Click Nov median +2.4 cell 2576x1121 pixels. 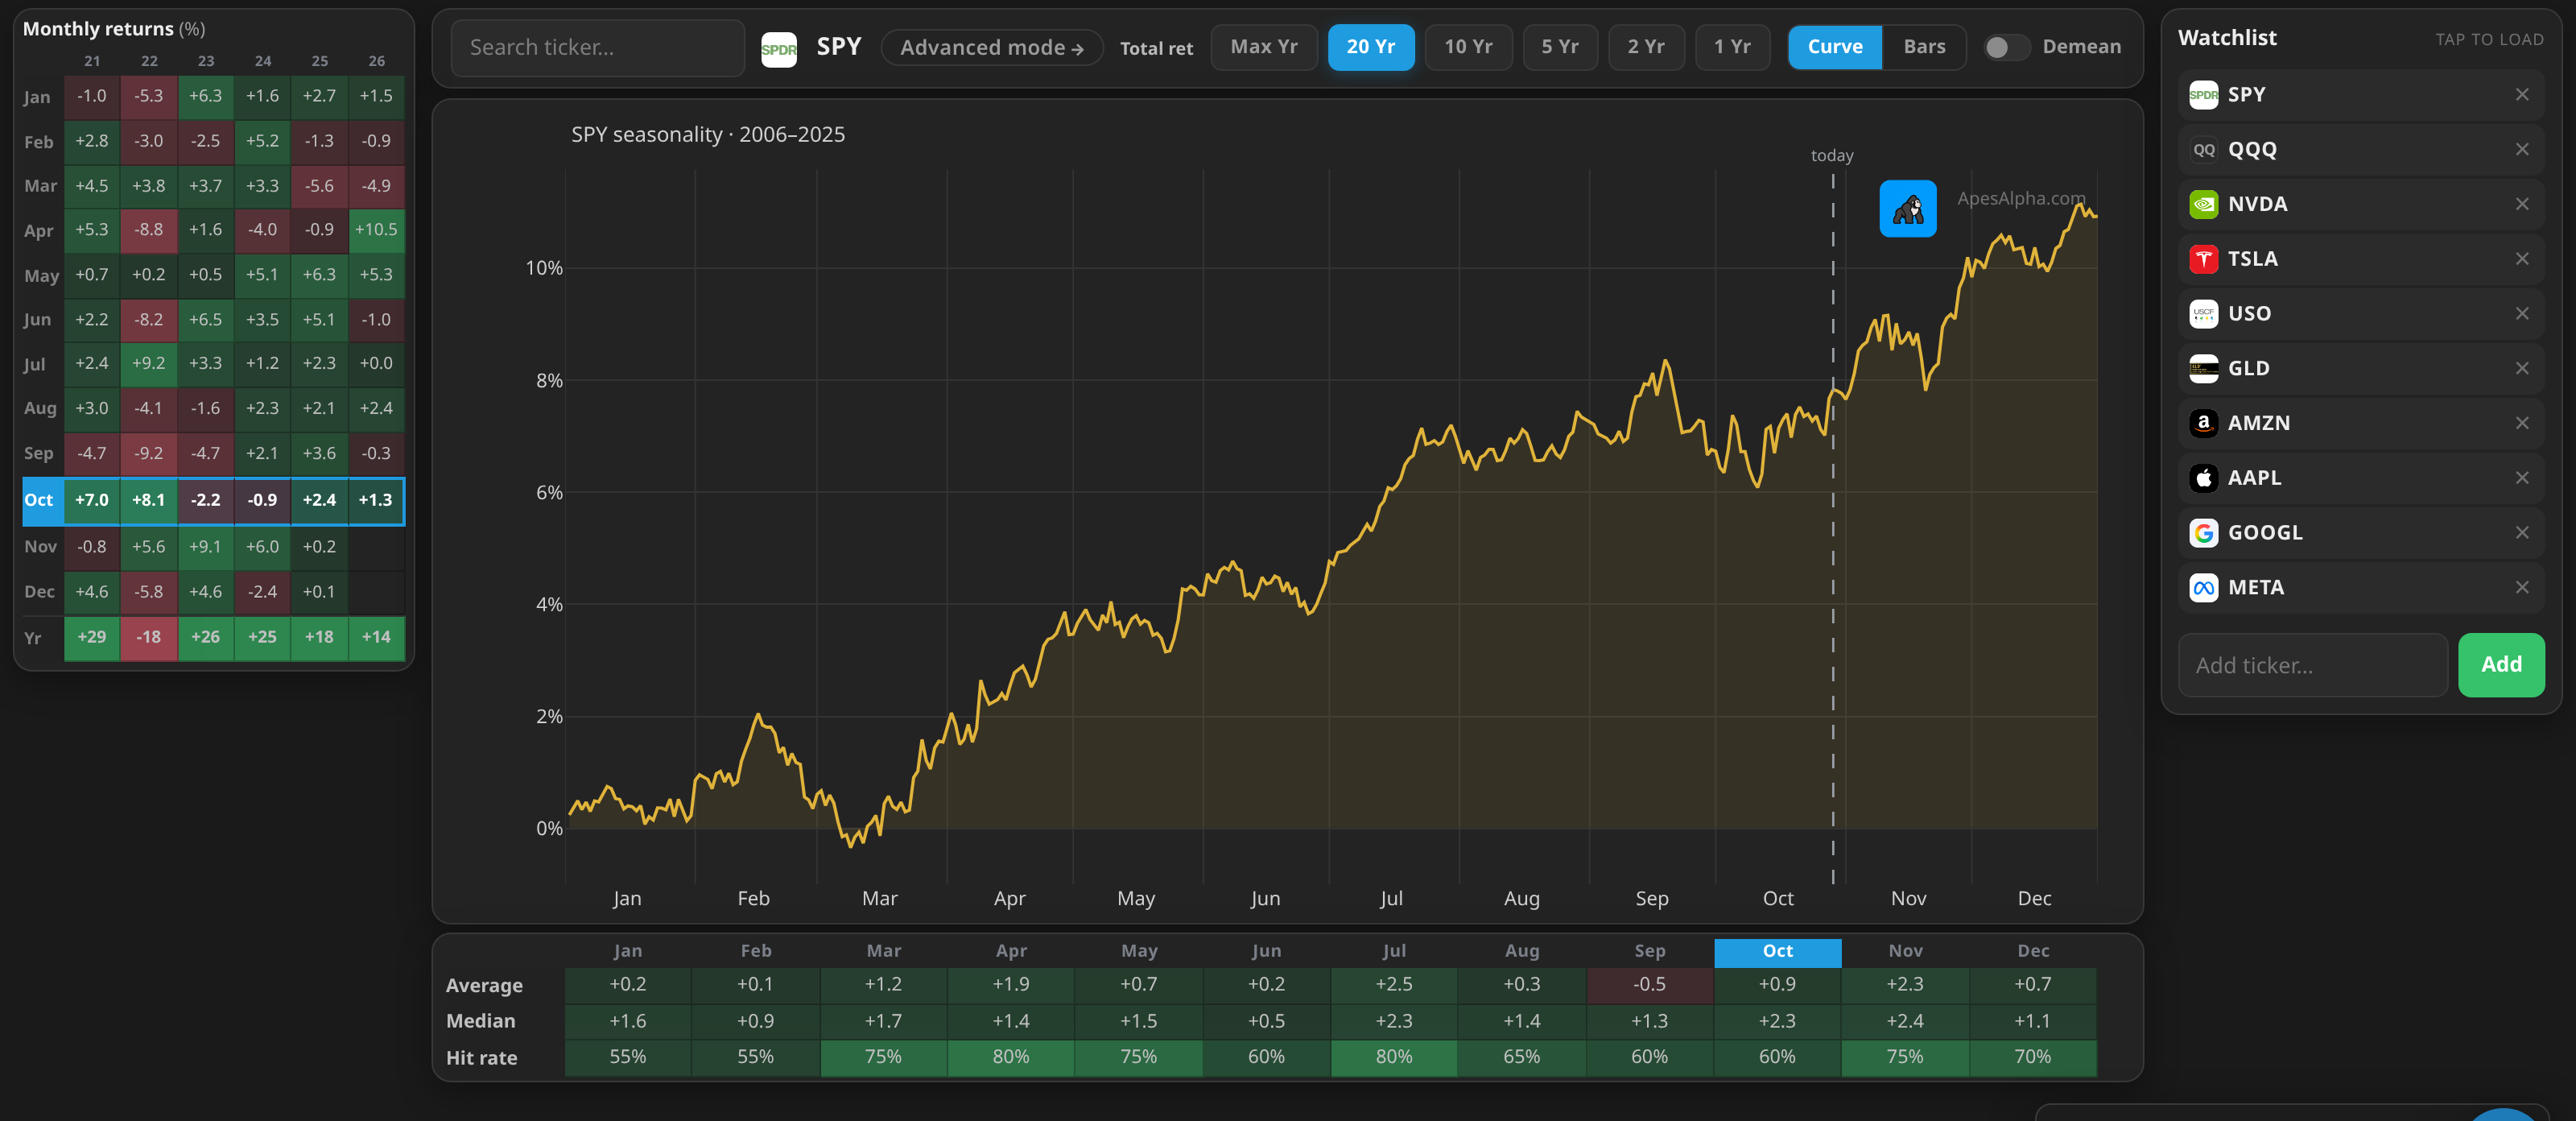[1904, 1021]
